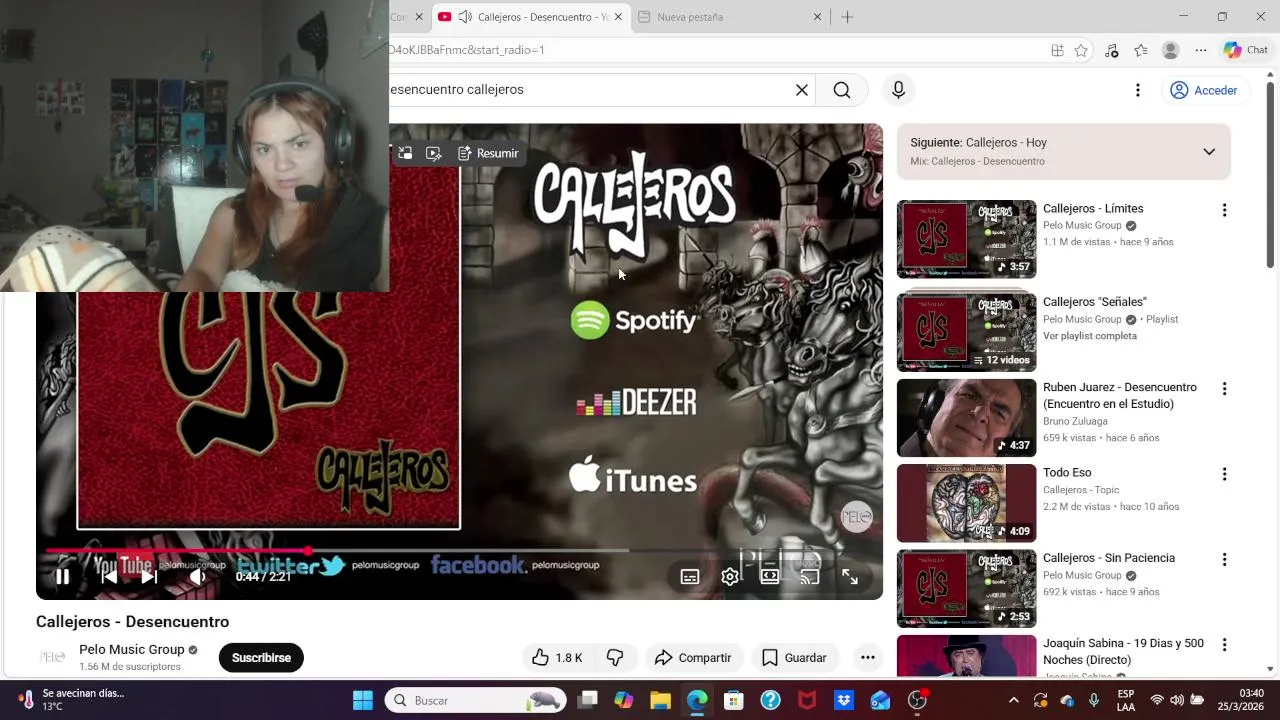Open Callejeros - Sin Paciencia title

[x=1109, y=558]
